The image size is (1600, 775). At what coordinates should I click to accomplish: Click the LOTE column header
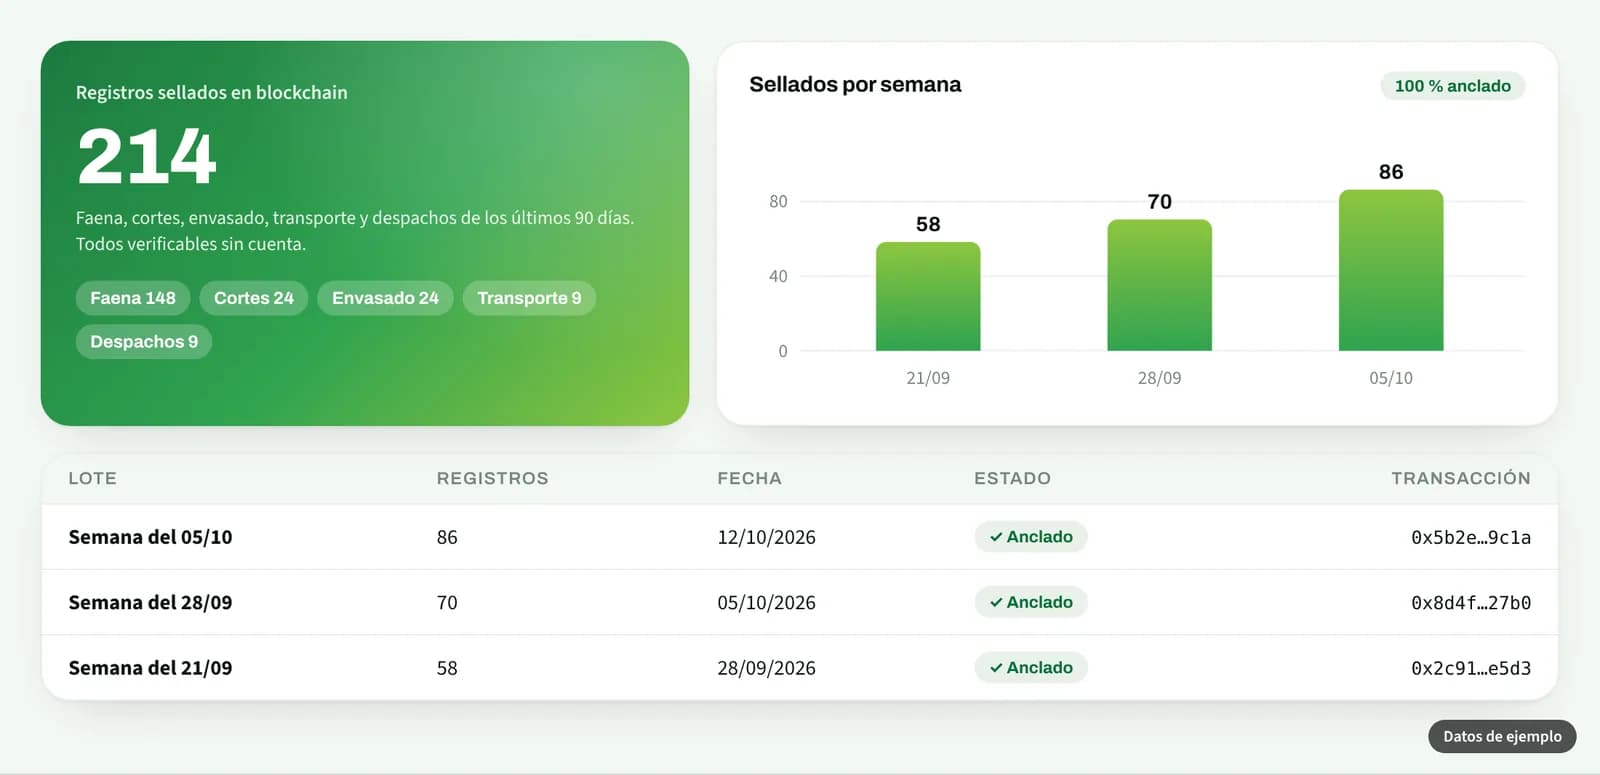(92, 478)
